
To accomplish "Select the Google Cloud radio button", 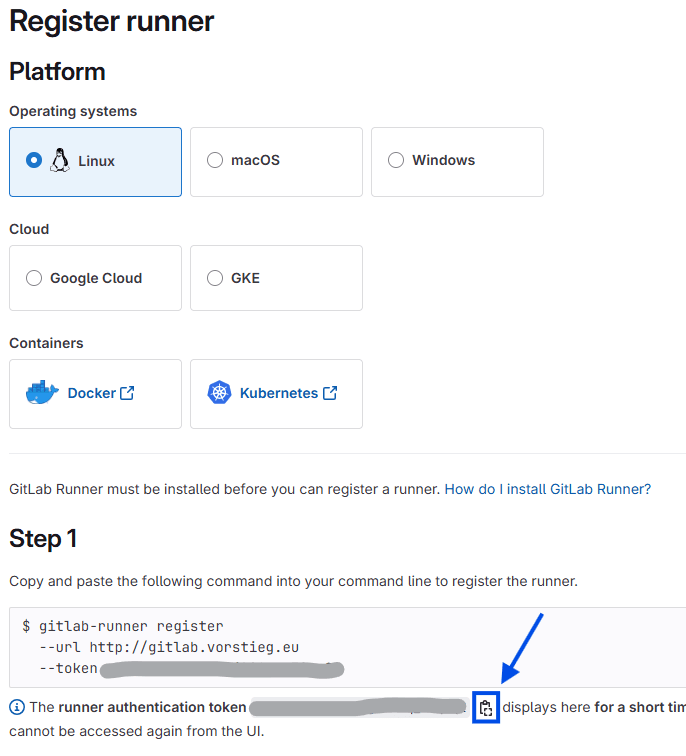I will pyautogui.click(x=34, y=278).
